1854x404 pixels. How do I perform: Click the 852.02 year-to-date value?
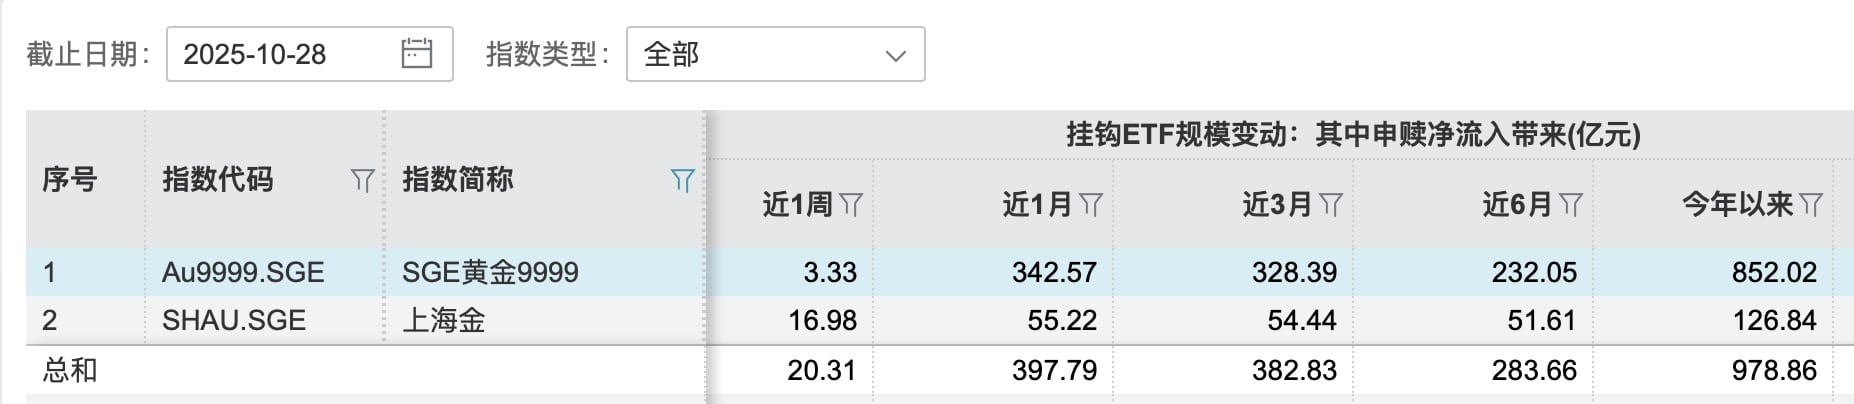(1773, 272)
